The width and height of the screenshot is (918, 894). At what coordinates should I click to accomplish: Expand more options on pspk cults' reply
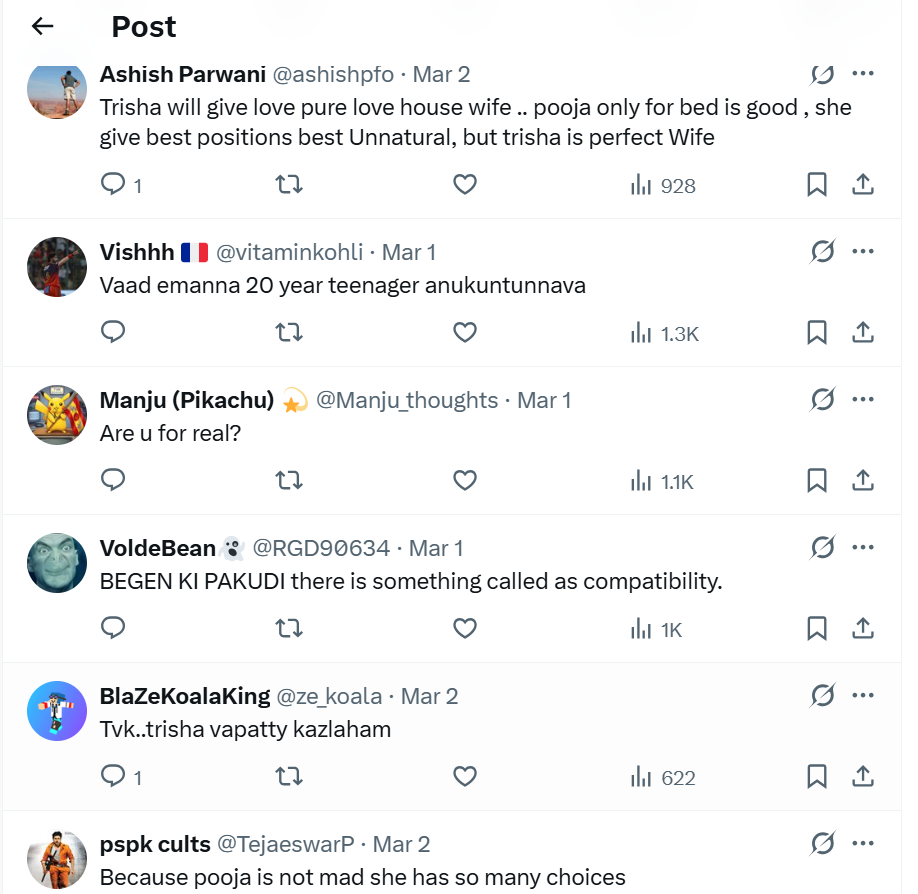click(x=863, y=844)
